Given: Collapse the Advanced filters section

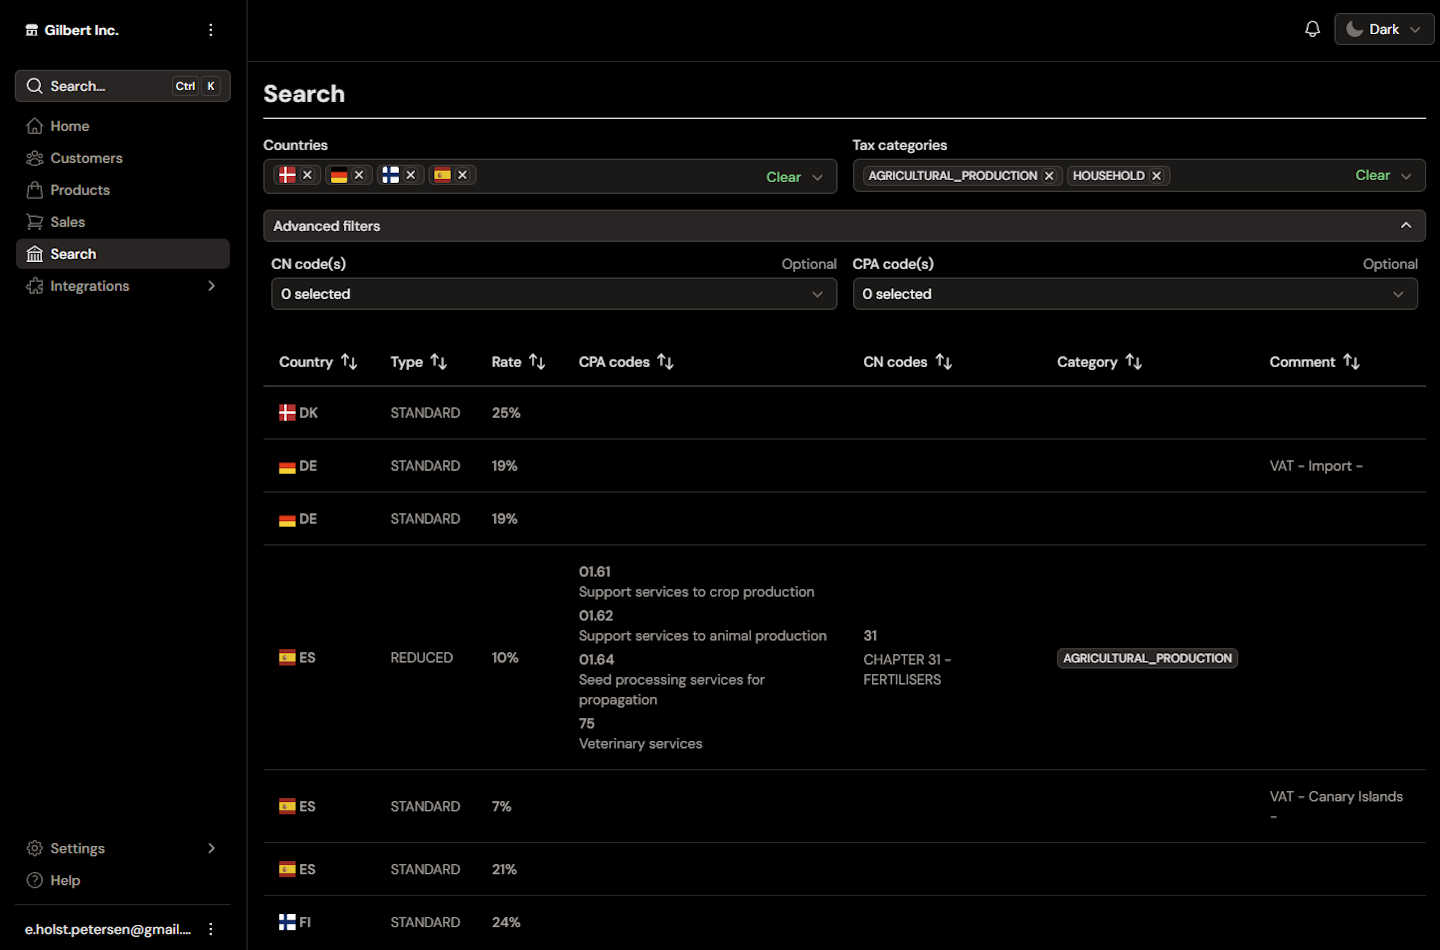Looking at the screenshot, I should 844,226.
